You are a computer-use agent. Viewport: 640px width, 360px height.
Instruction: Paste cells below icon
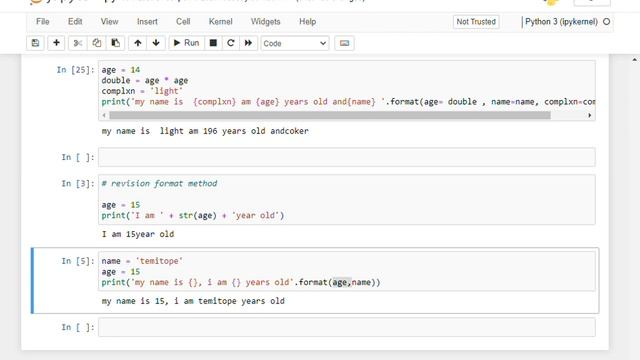click(116, 43)
